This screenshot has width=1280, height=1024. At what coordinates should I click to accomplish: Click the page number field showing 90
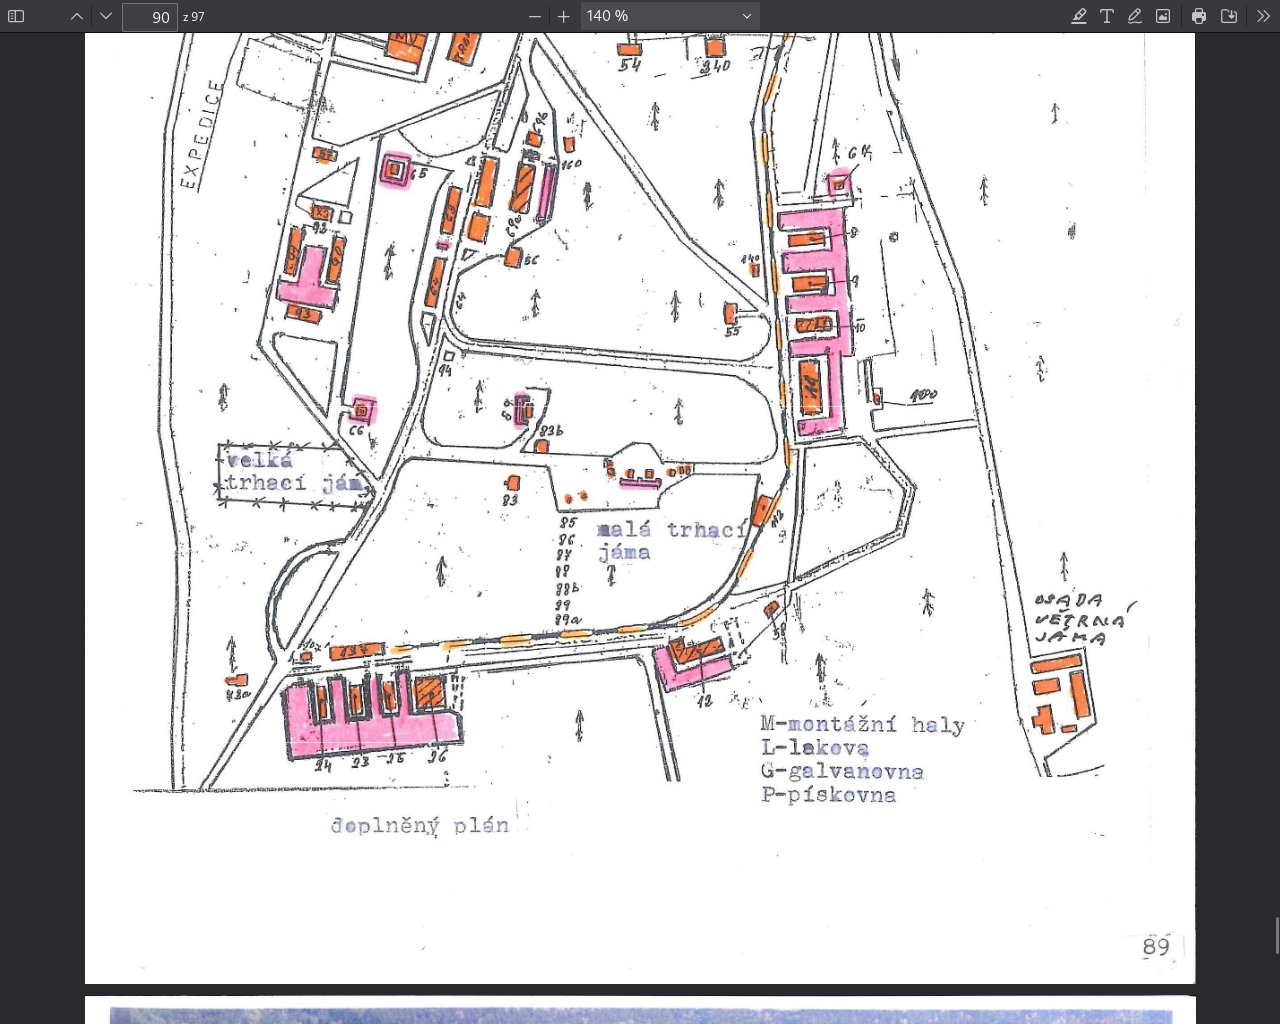click(150, 17)
